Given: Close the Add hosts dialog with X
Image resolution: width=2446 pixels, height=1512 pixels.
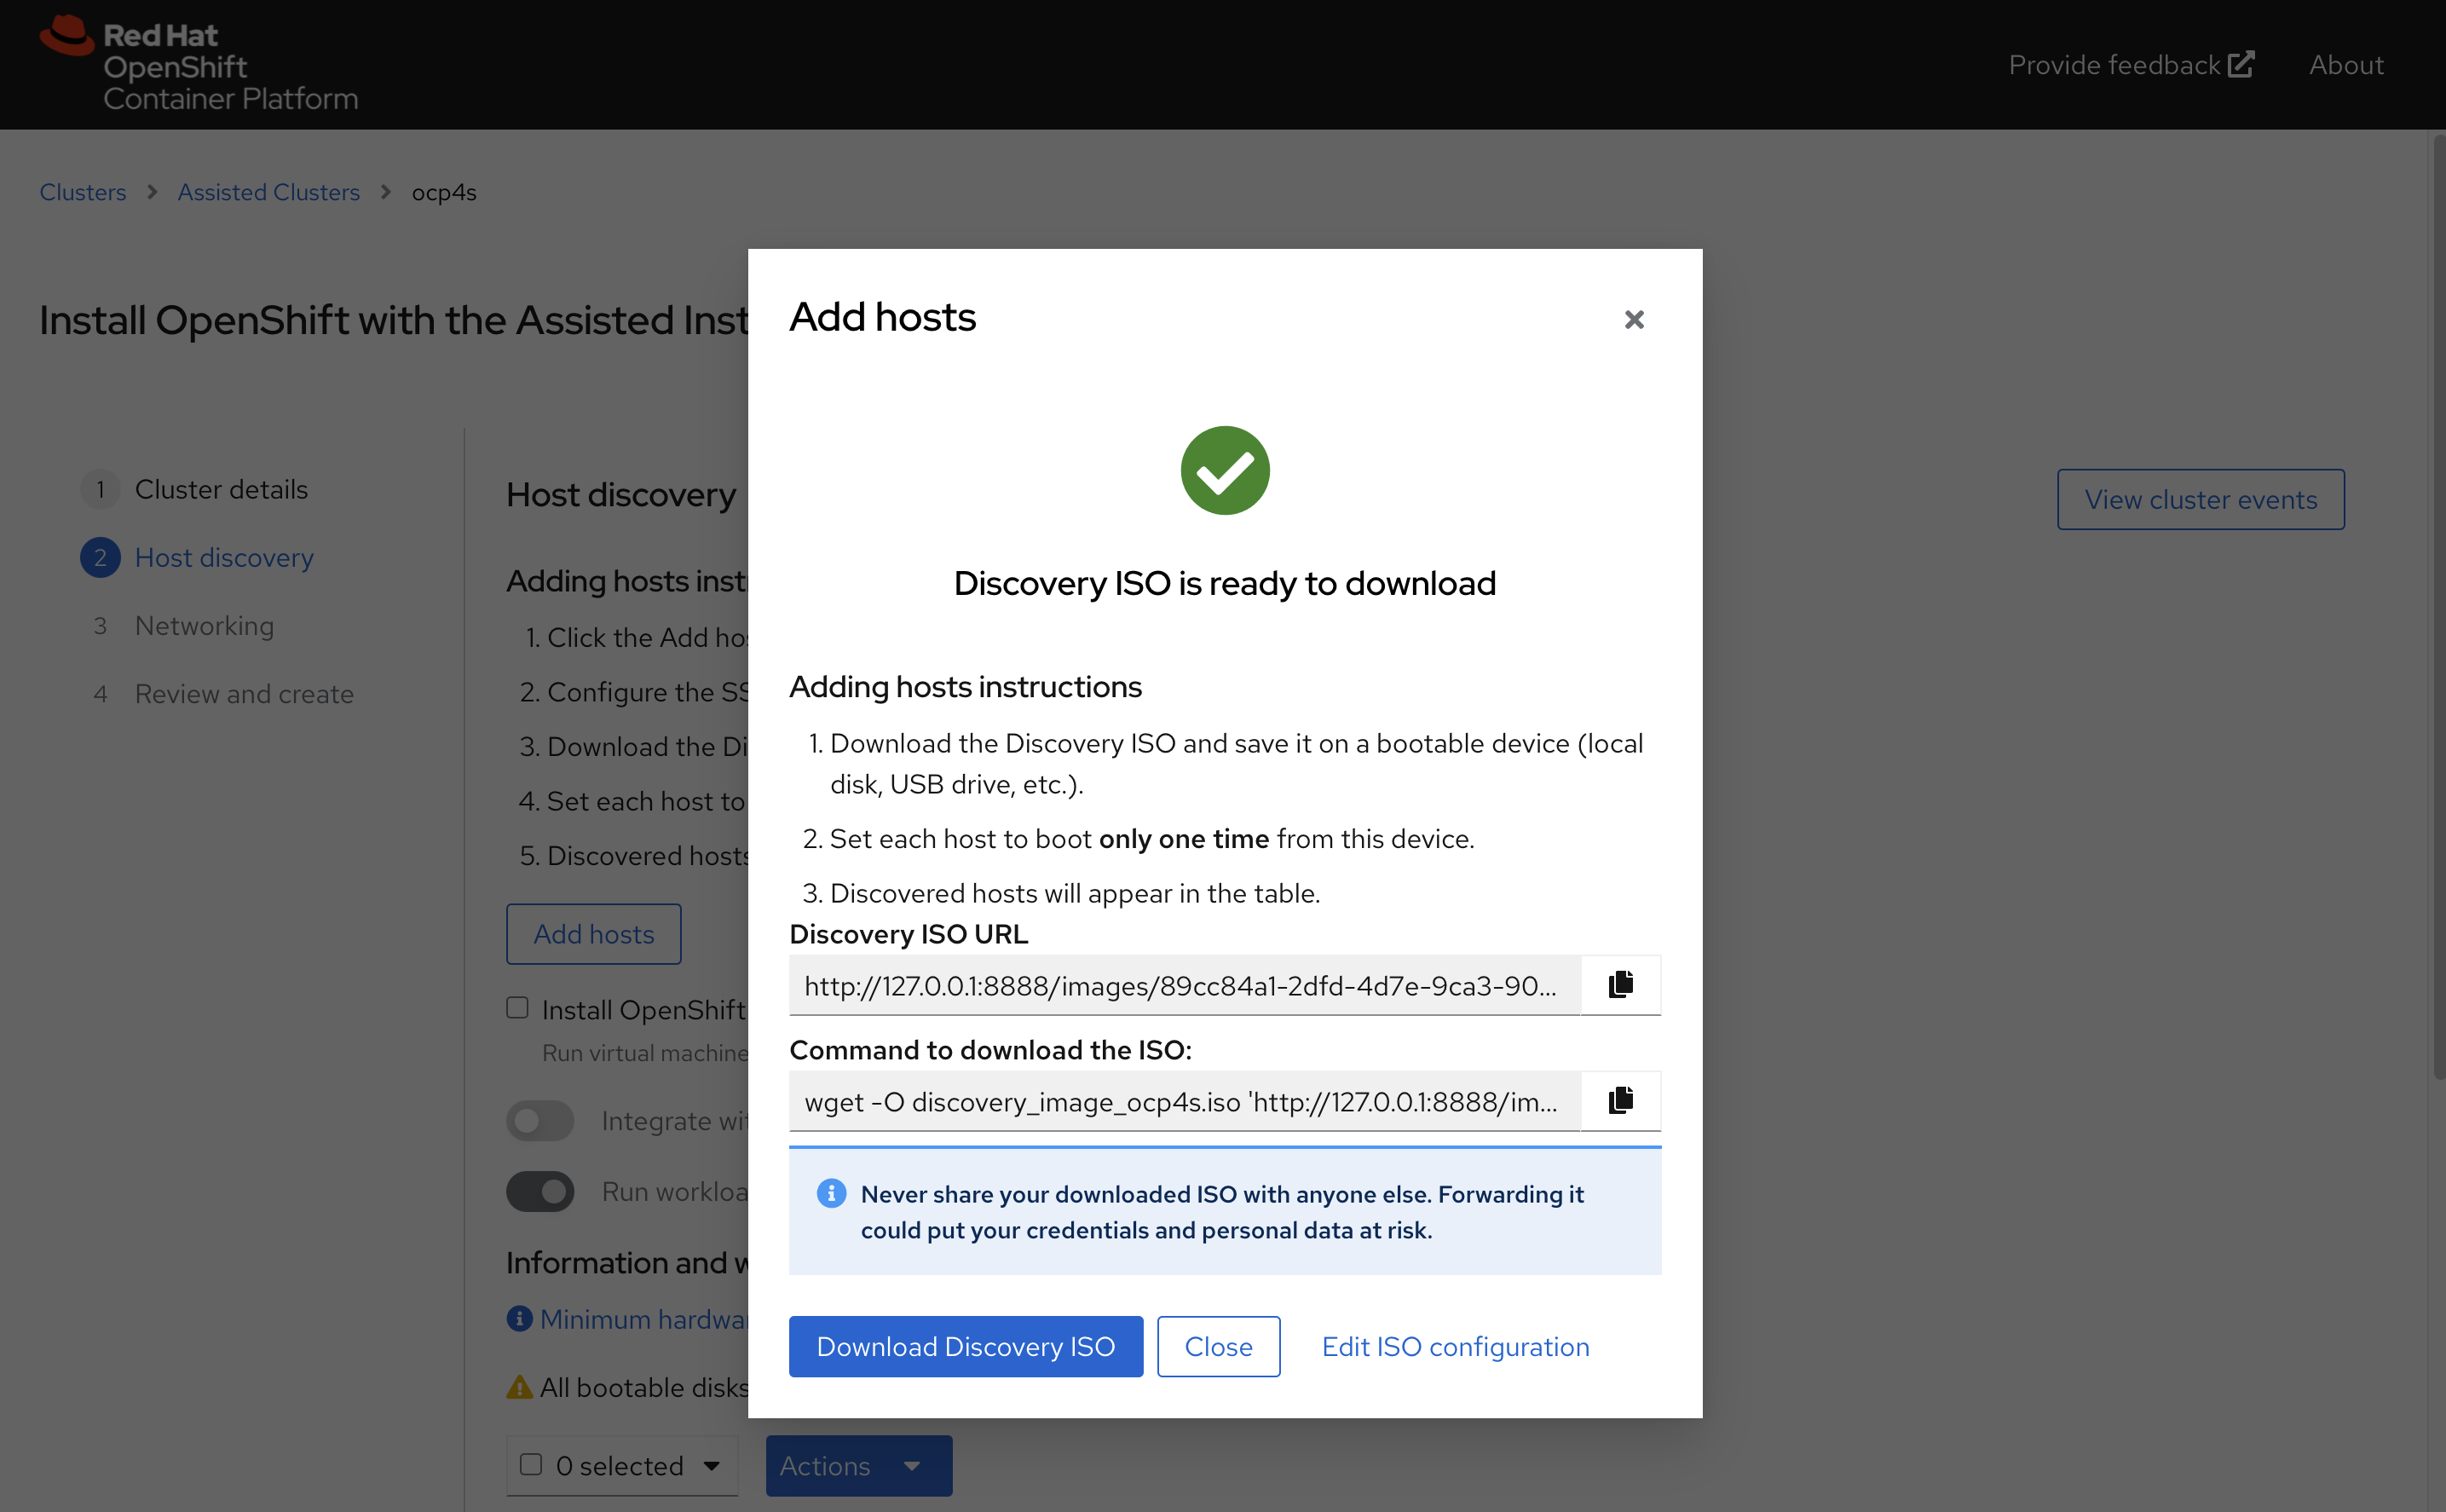Looking at the screenshot, I should tap(1634, 319).
